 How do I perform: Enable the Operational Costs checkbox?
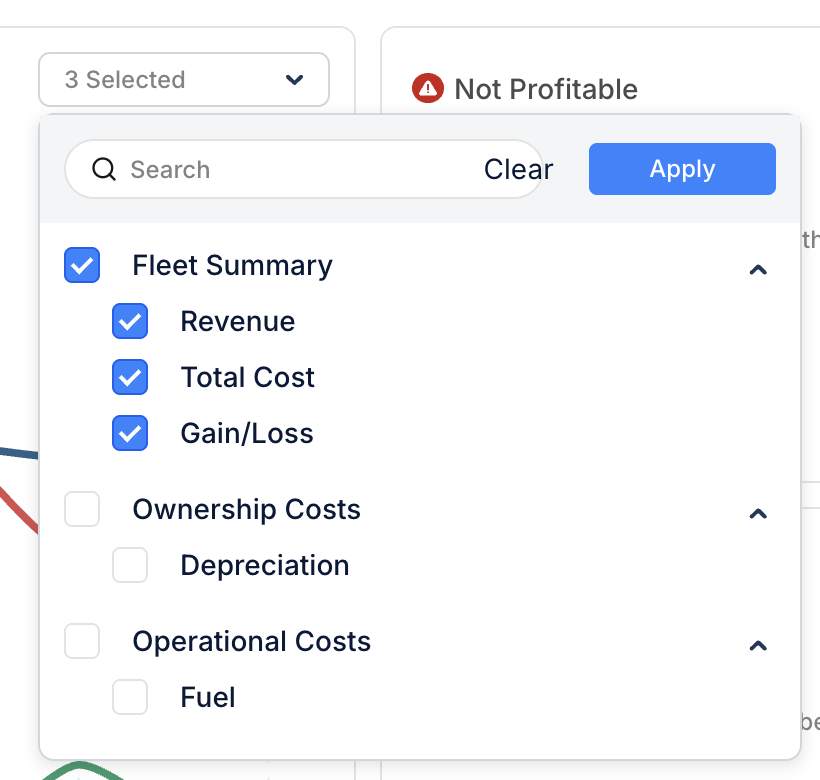click(82, 641)
